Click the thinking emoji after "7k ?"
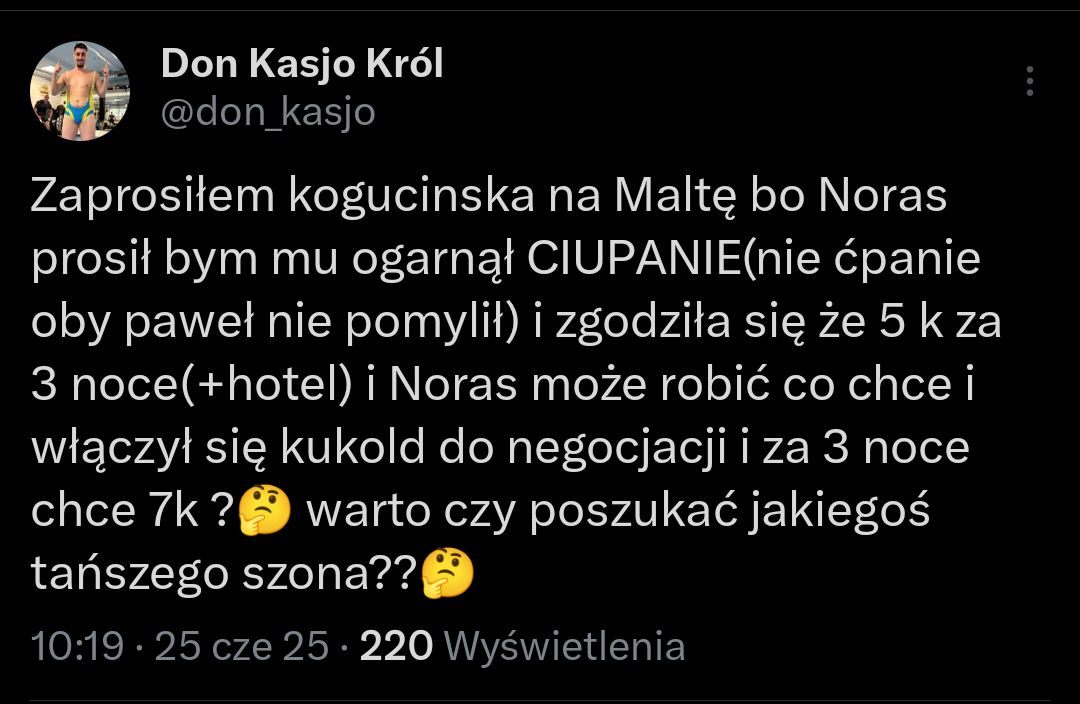This screenshot has width=1080, height=704. tap(266, 512)
